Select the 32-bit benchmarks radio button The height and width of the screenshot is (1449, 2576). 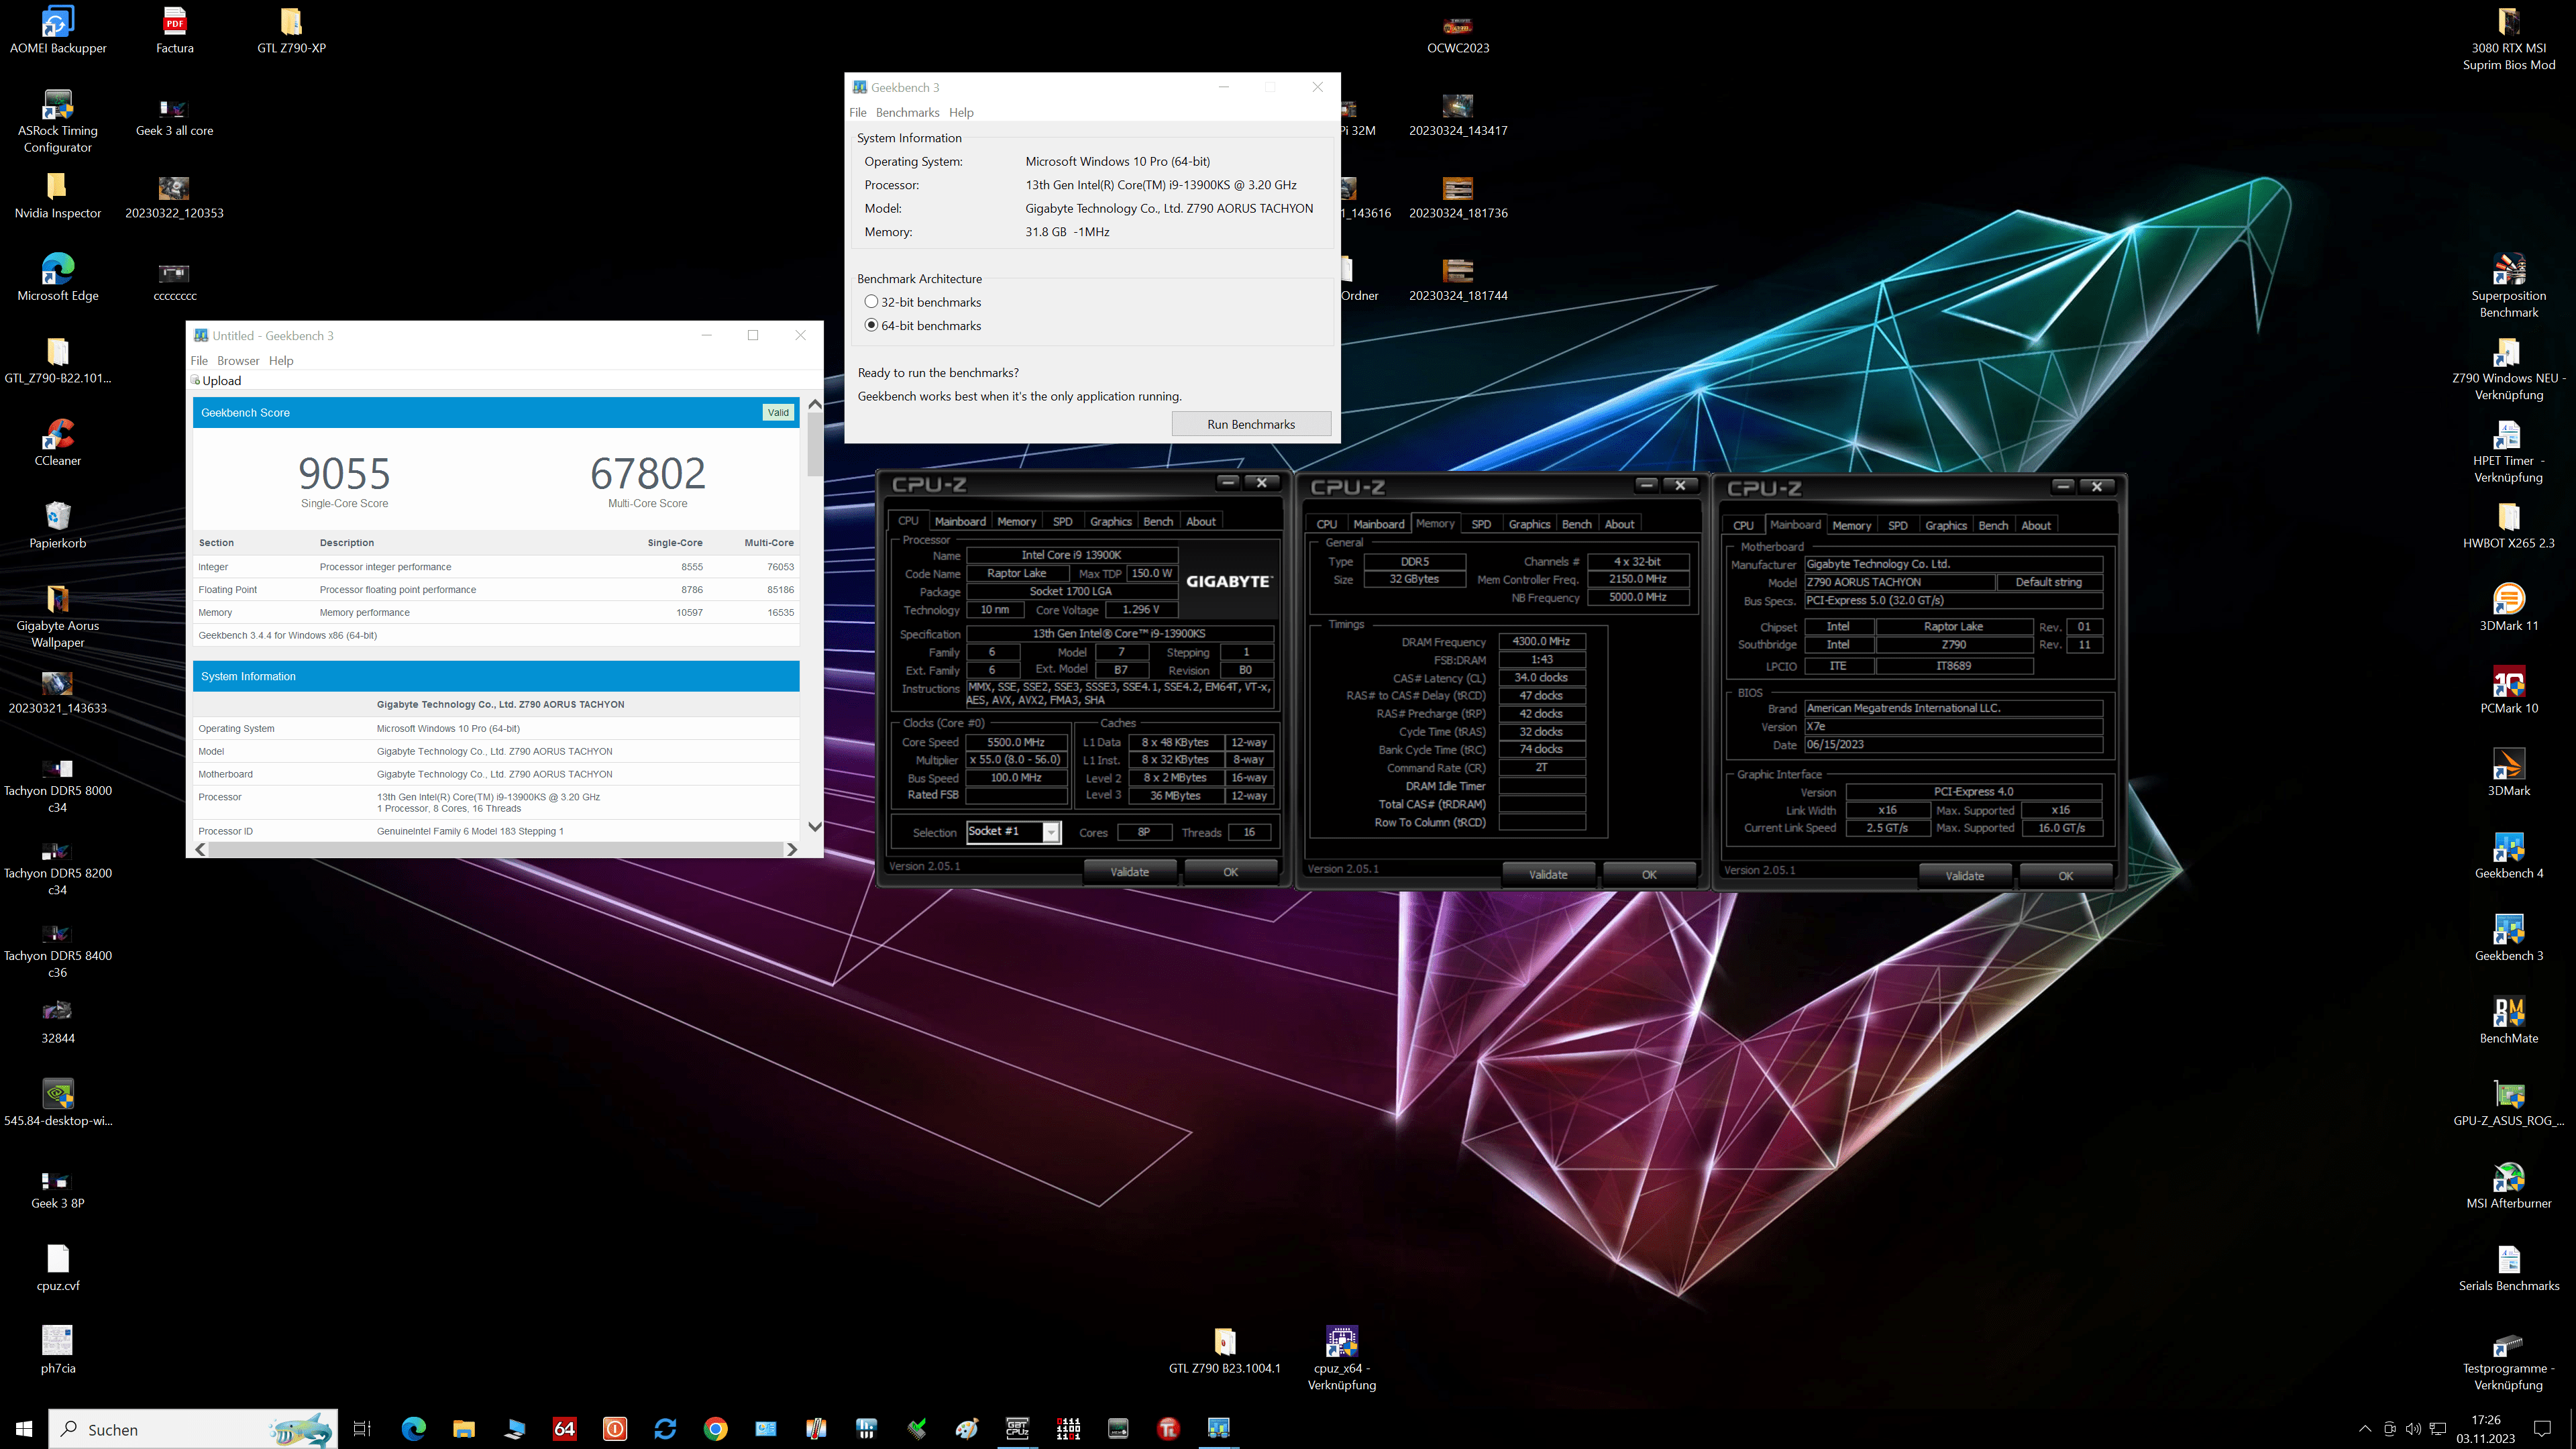(871, 302)
